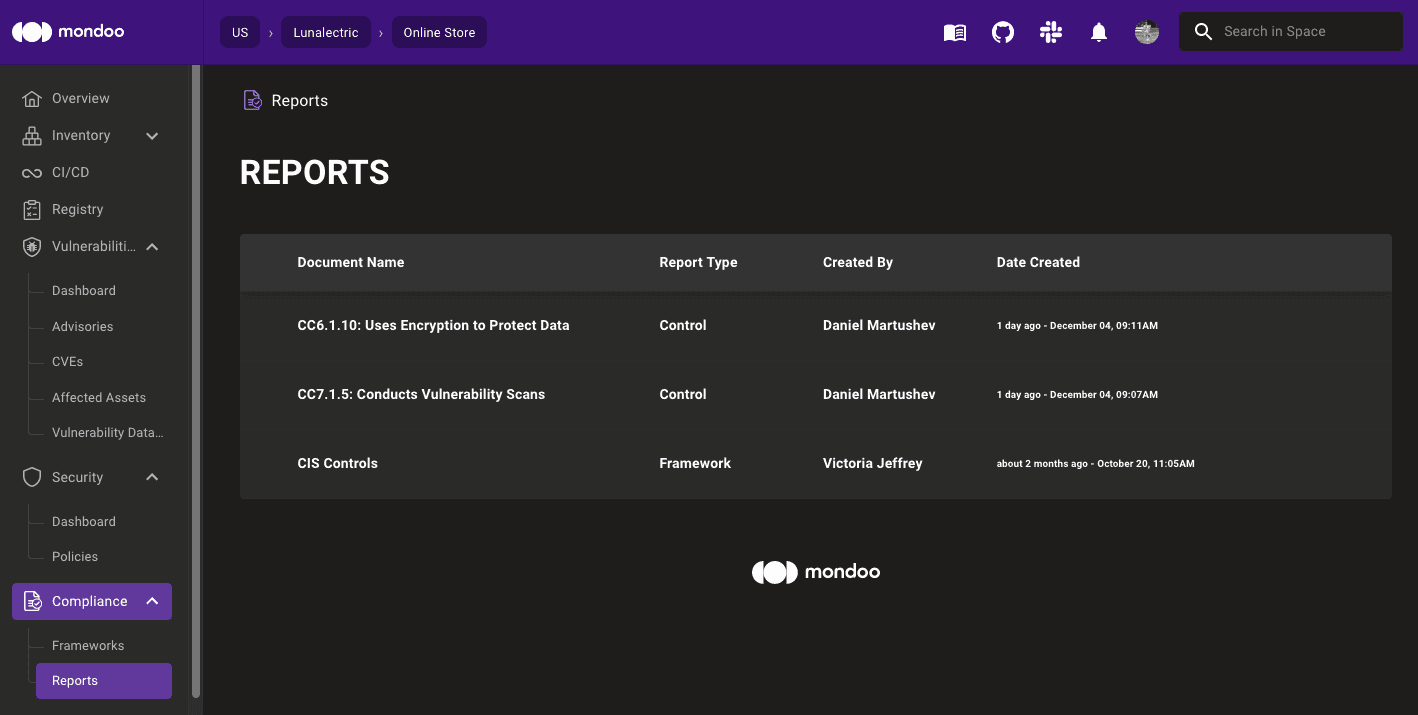
Task: Open the Mondoo documentation book icon
Action: [x=954, y=32]
